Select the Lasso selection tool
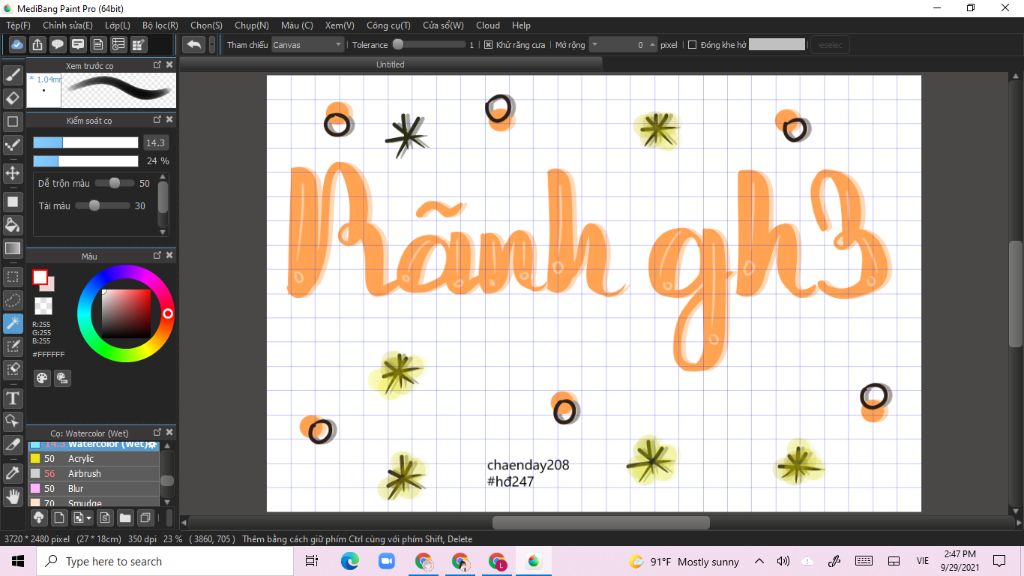The width and height of the screenshot is (1024, 576). point(12,300)
